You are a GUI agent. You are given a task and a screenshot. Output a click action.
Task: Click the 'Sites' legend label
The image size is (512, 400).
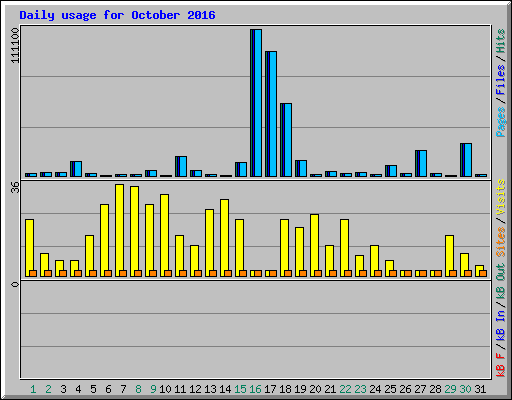click(x=501, y=242)
